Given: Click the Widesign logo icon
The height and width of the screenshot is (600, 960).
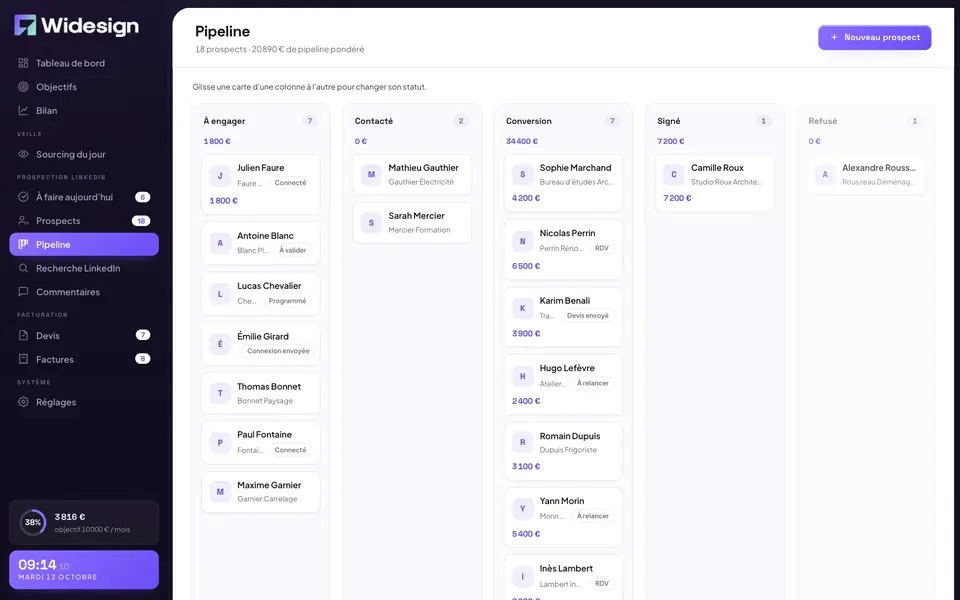Looking at the screenshot, I should (26, 25).
